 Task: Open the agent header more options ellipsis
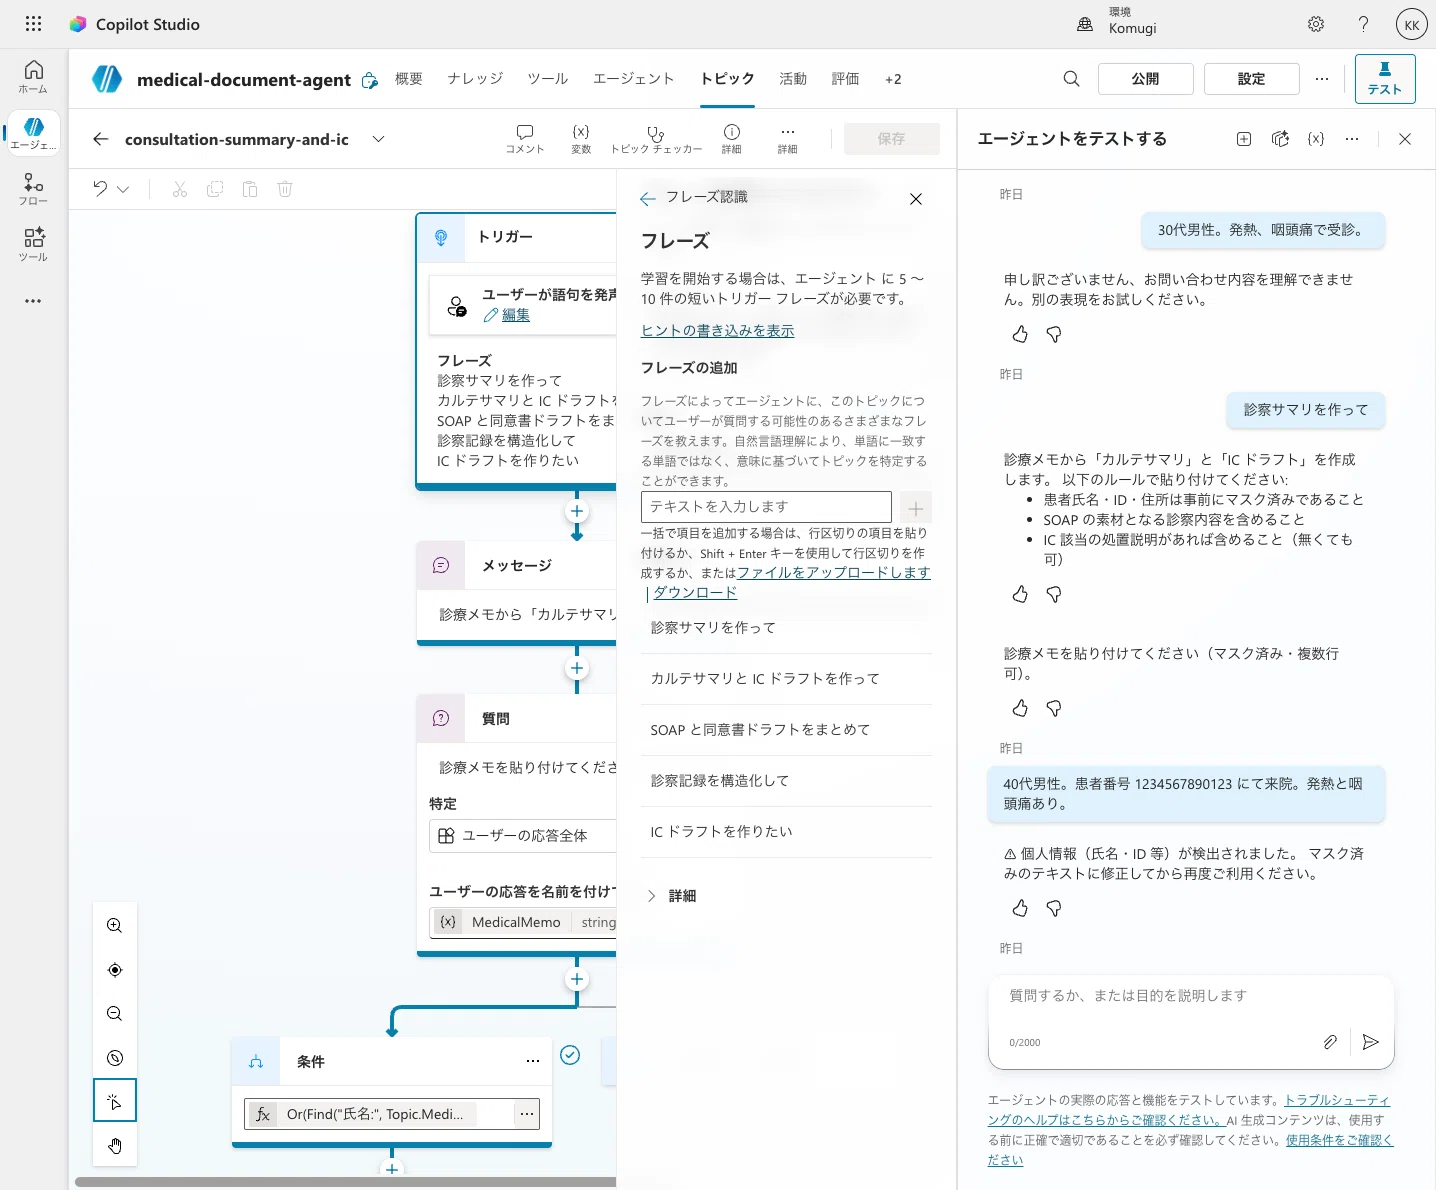(x=1322, y=79)
